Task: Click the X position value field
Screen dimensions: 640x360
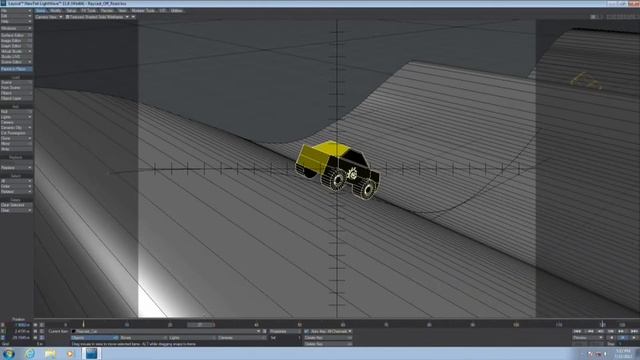Action: coord(21,325)
